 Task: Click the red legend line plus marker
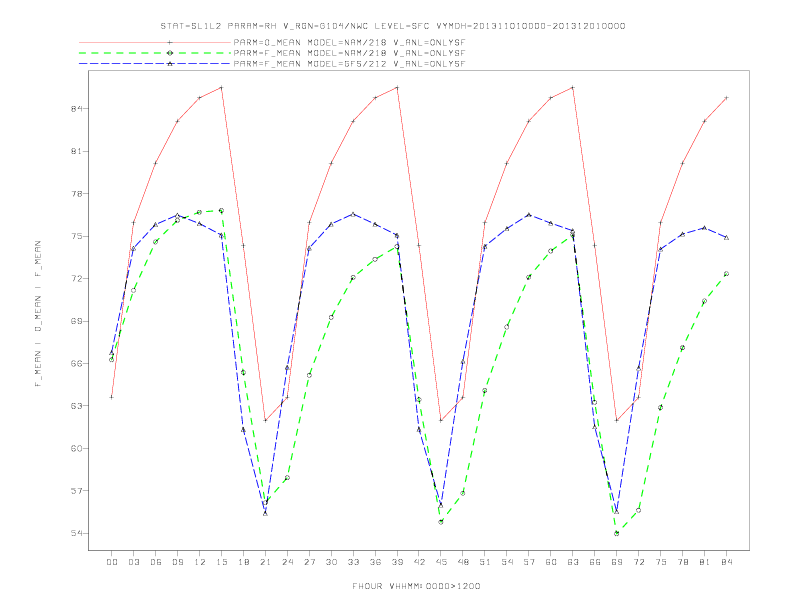(170, 42)
